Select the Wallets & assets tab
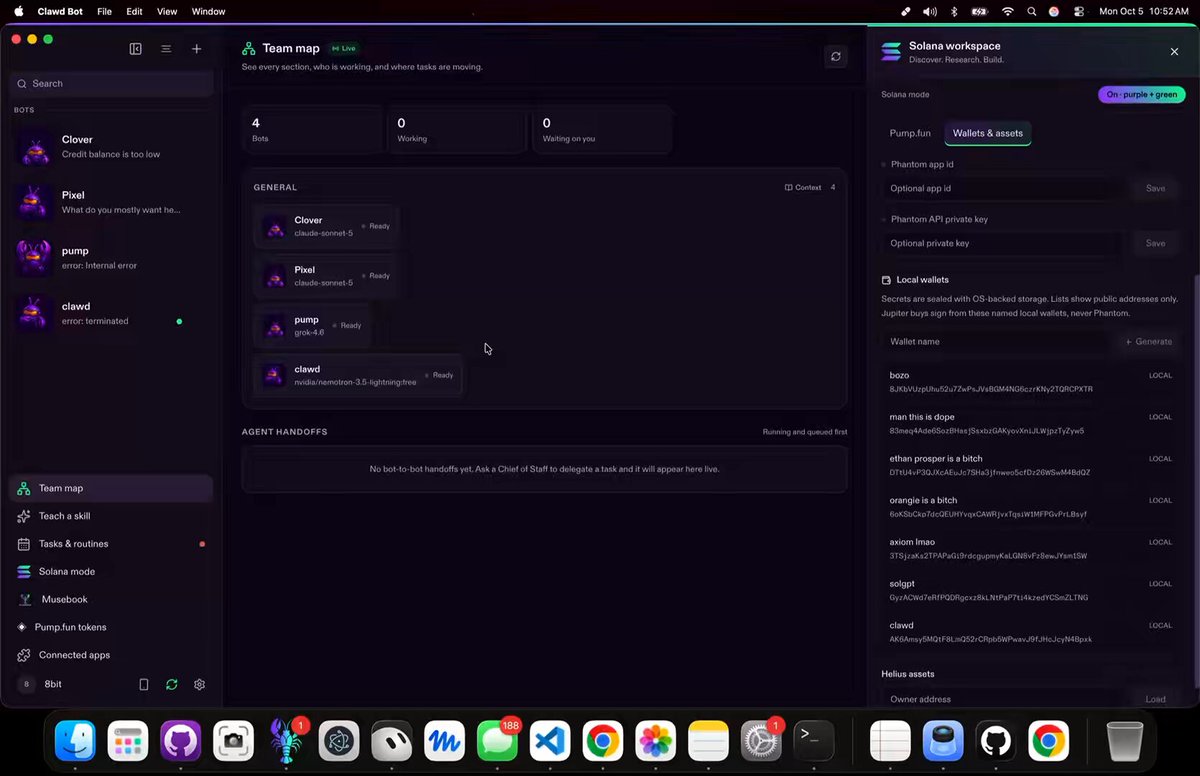Viewport: 1200px width, 776px height. point(988,133)
